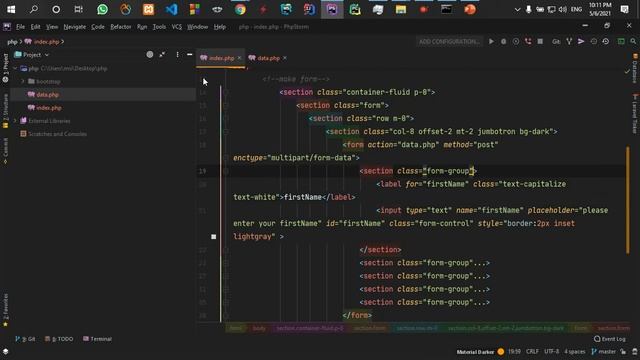Open the Database side panel
The height and width of the screenshot is (360, 640).
[635, 69]
